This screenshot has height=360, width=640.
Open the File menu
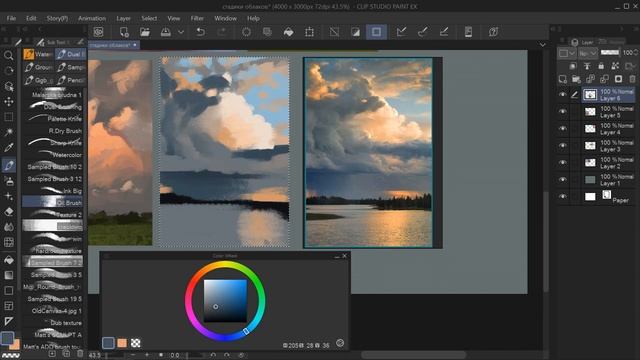(11, 18)
